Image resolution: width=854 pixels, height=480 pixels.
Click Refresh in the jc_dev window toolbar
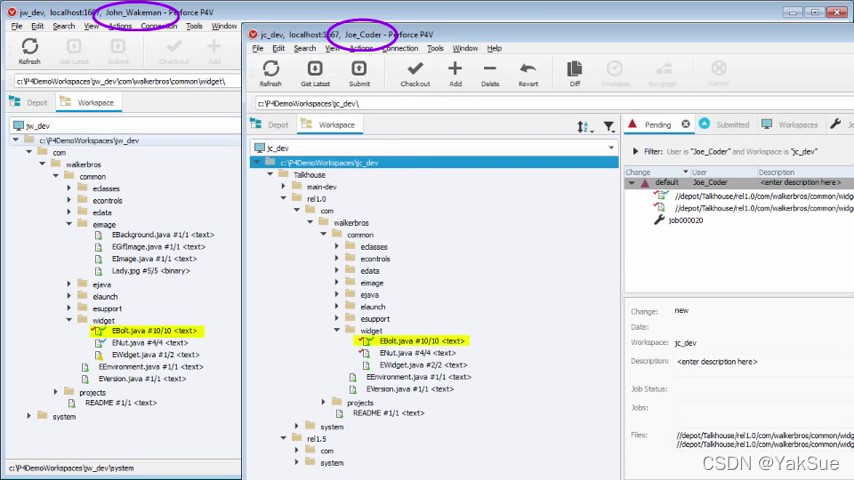pyautogui.click(x=271, y=74)
